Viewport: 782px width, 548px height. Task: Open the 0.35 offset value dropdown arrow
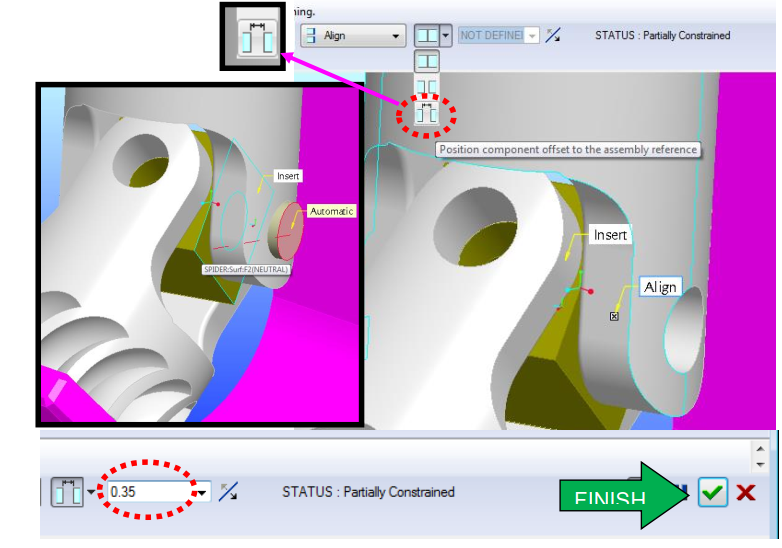point(203,492)
